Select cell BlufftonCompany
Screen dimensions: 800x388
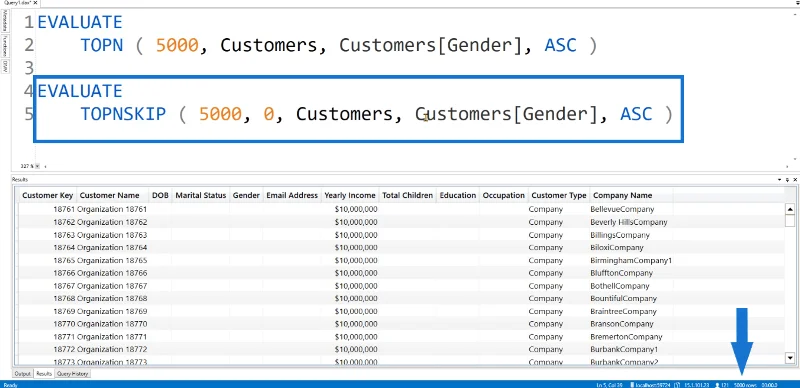[631, 273]
